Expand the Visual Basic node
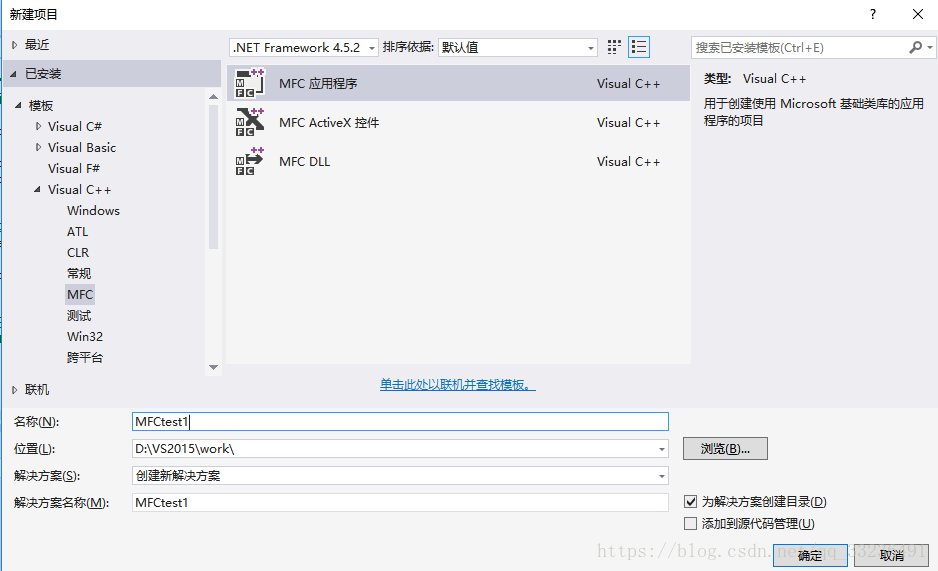 pos(38,147)
